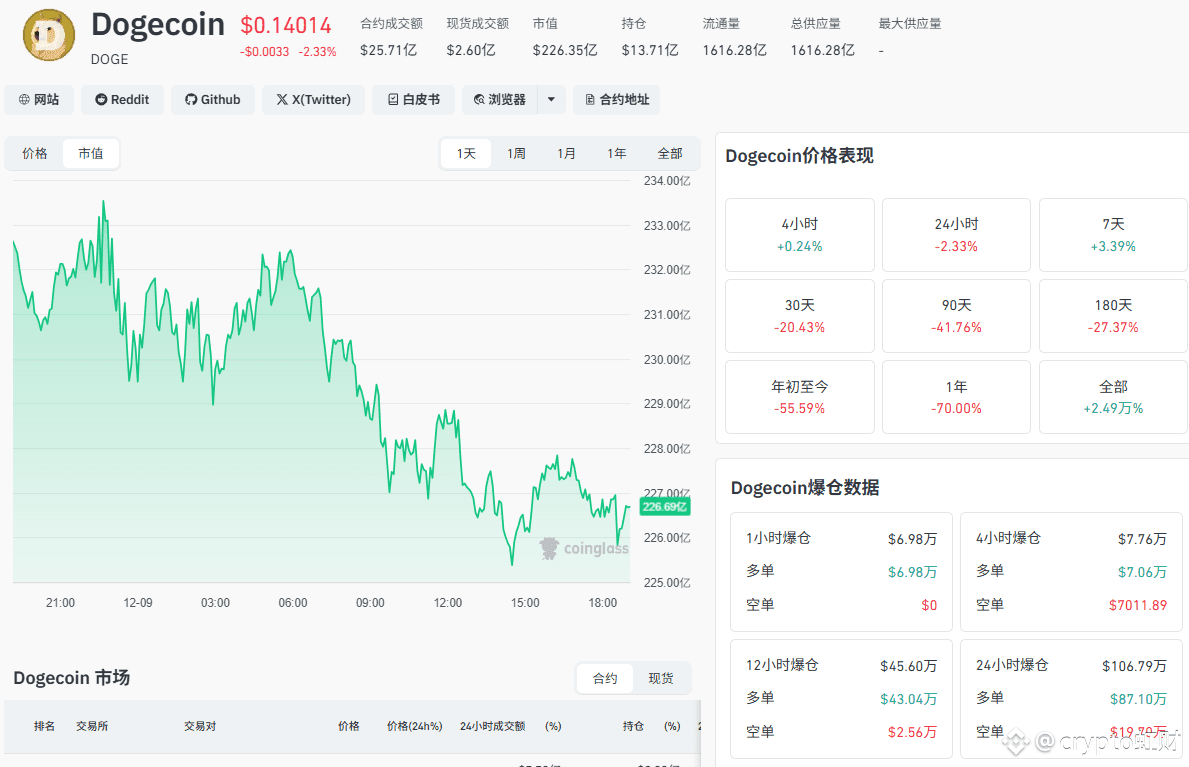
Task: Click the 全部 +2.49万% performance card
Action: pyautogui.click(x=1113, y=397)
